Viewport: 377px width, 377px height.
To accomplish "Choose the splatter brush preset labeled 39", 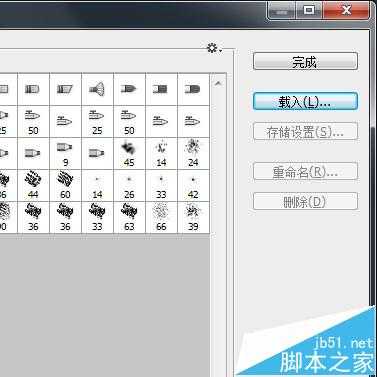I will point(193,217).
